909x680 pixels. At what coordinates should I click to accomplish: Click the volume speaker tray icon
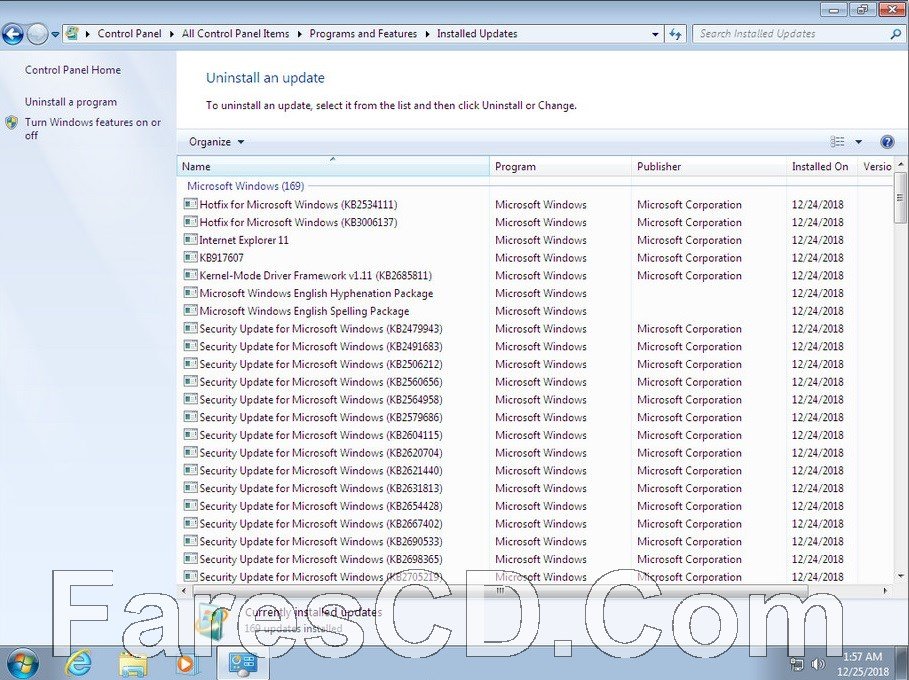click(818, 664)
